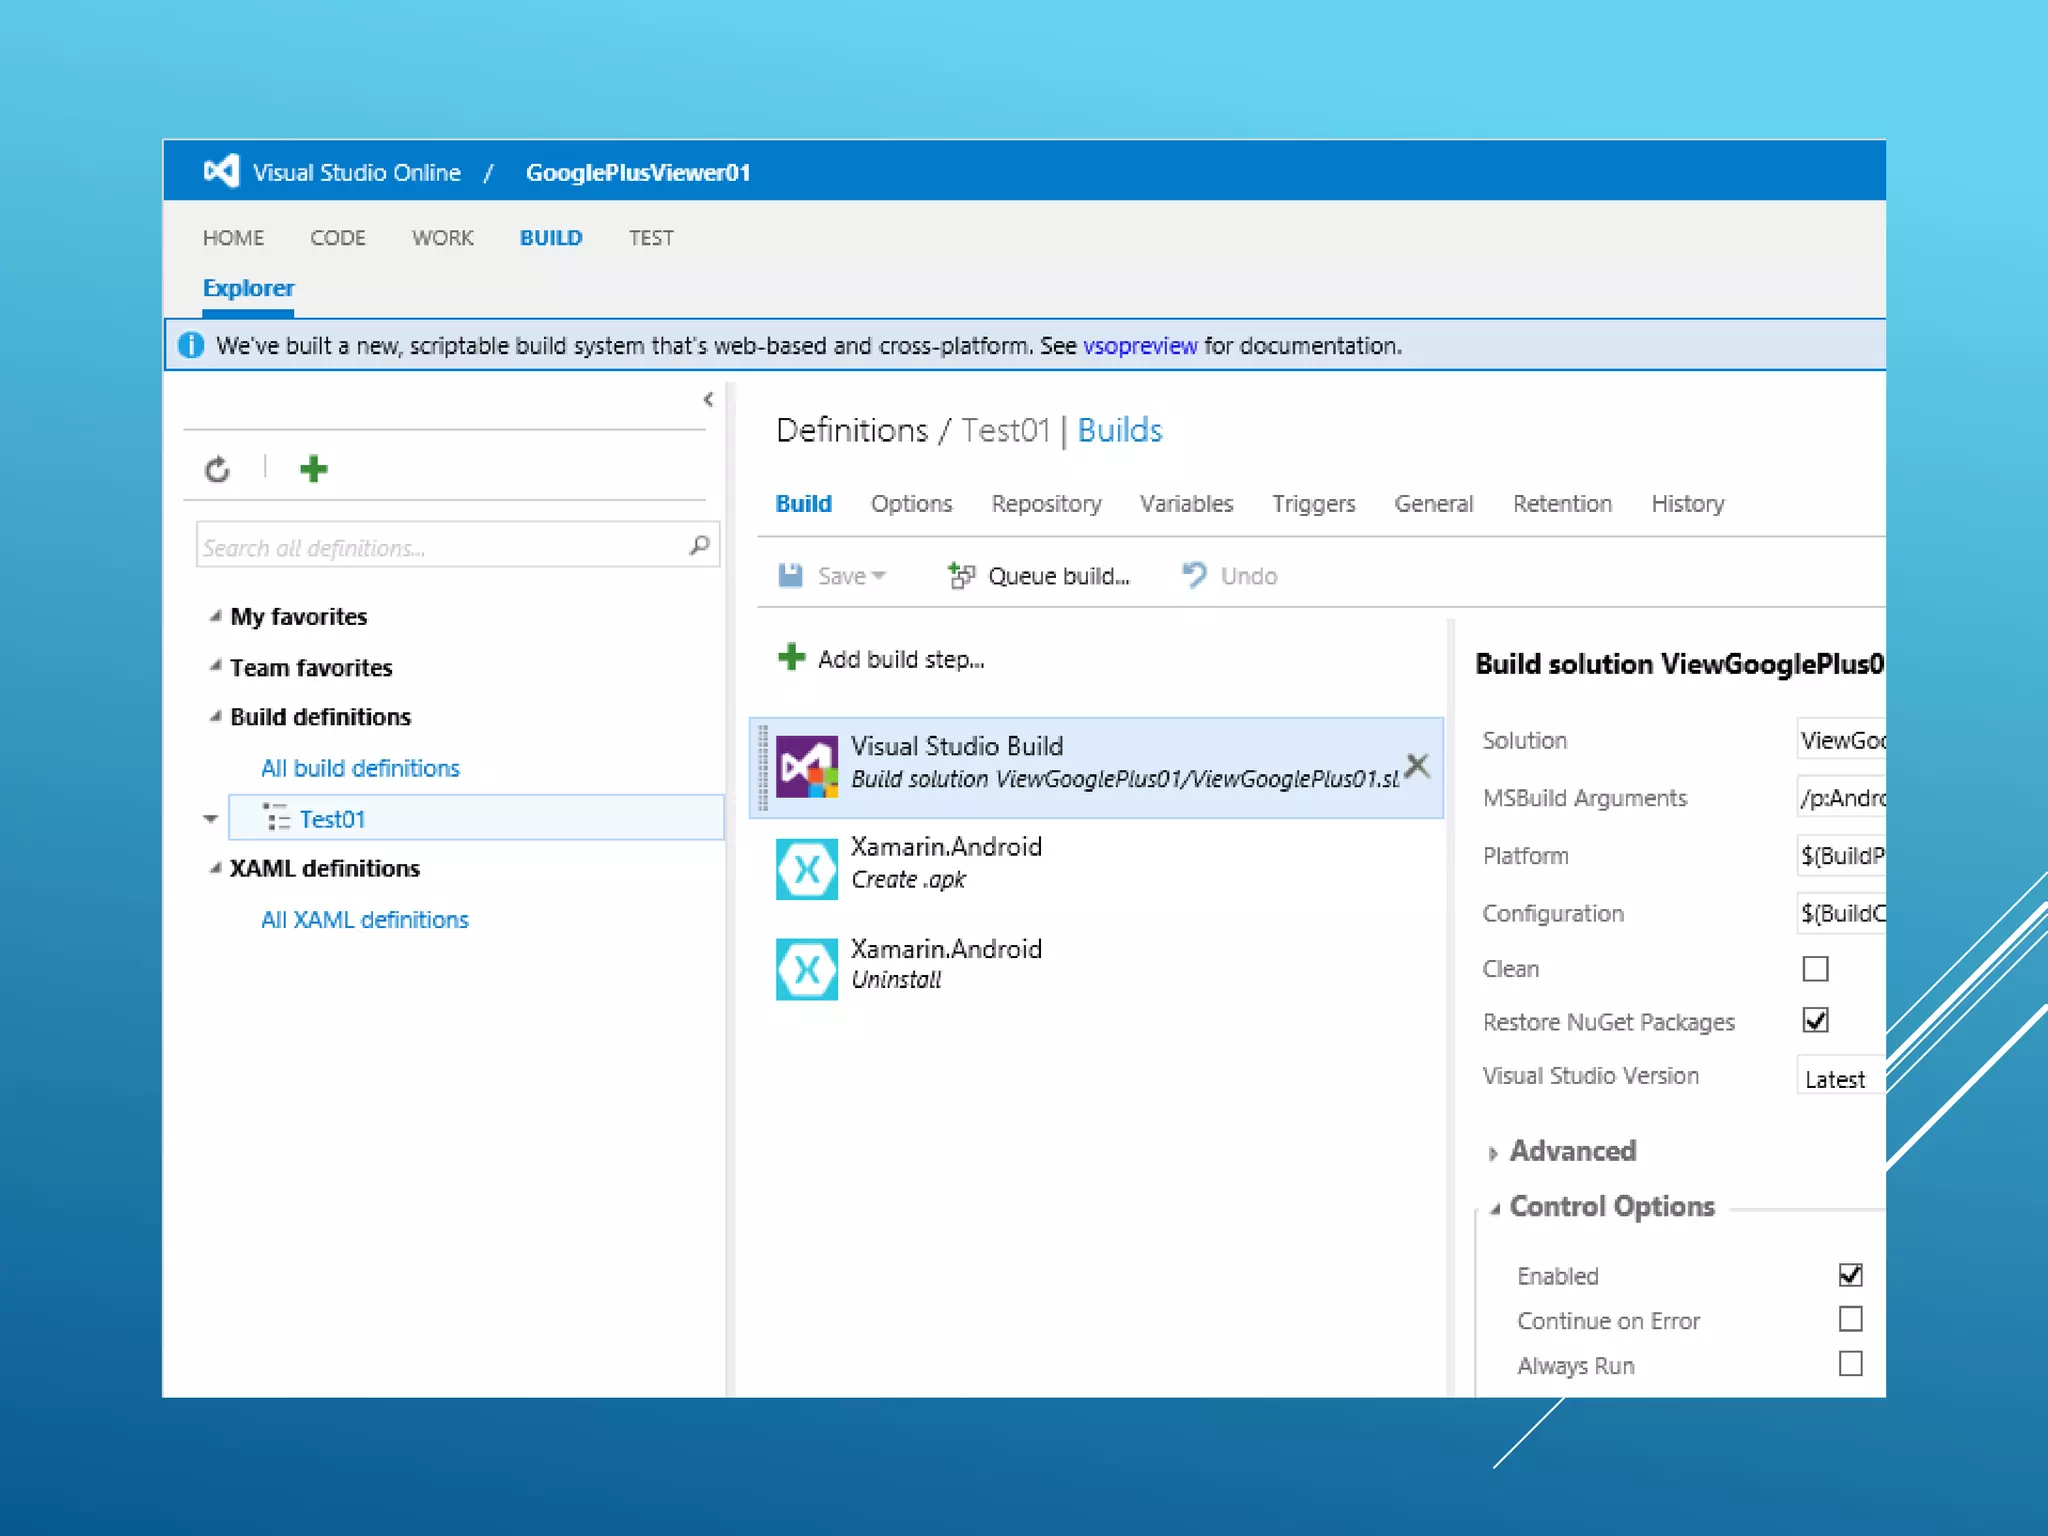Click the search magnifier icon

point(699,546)
